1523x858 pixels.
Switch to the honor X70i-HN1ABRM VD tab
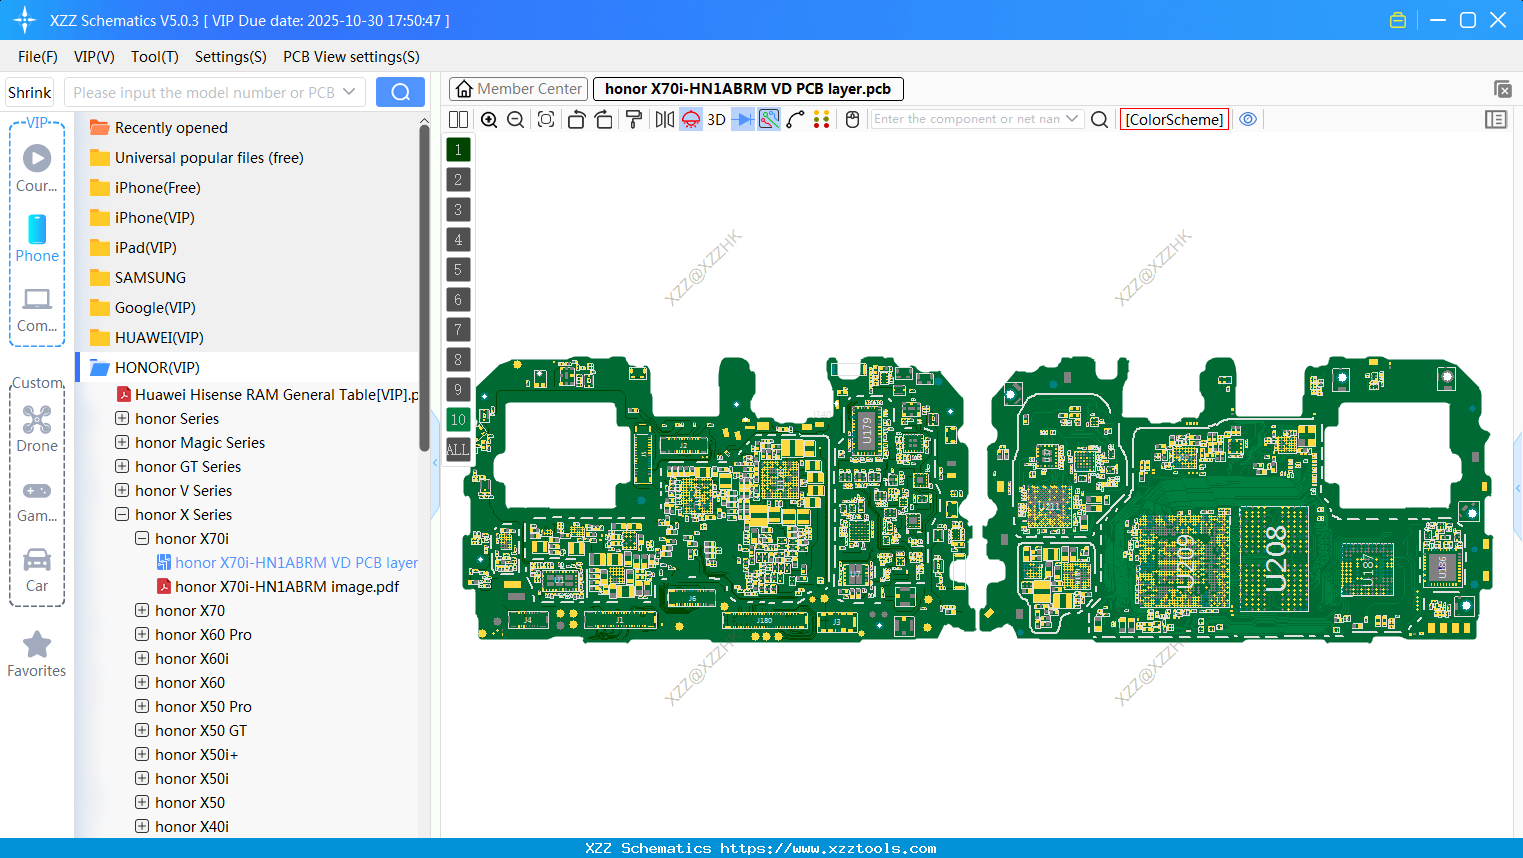745,88
